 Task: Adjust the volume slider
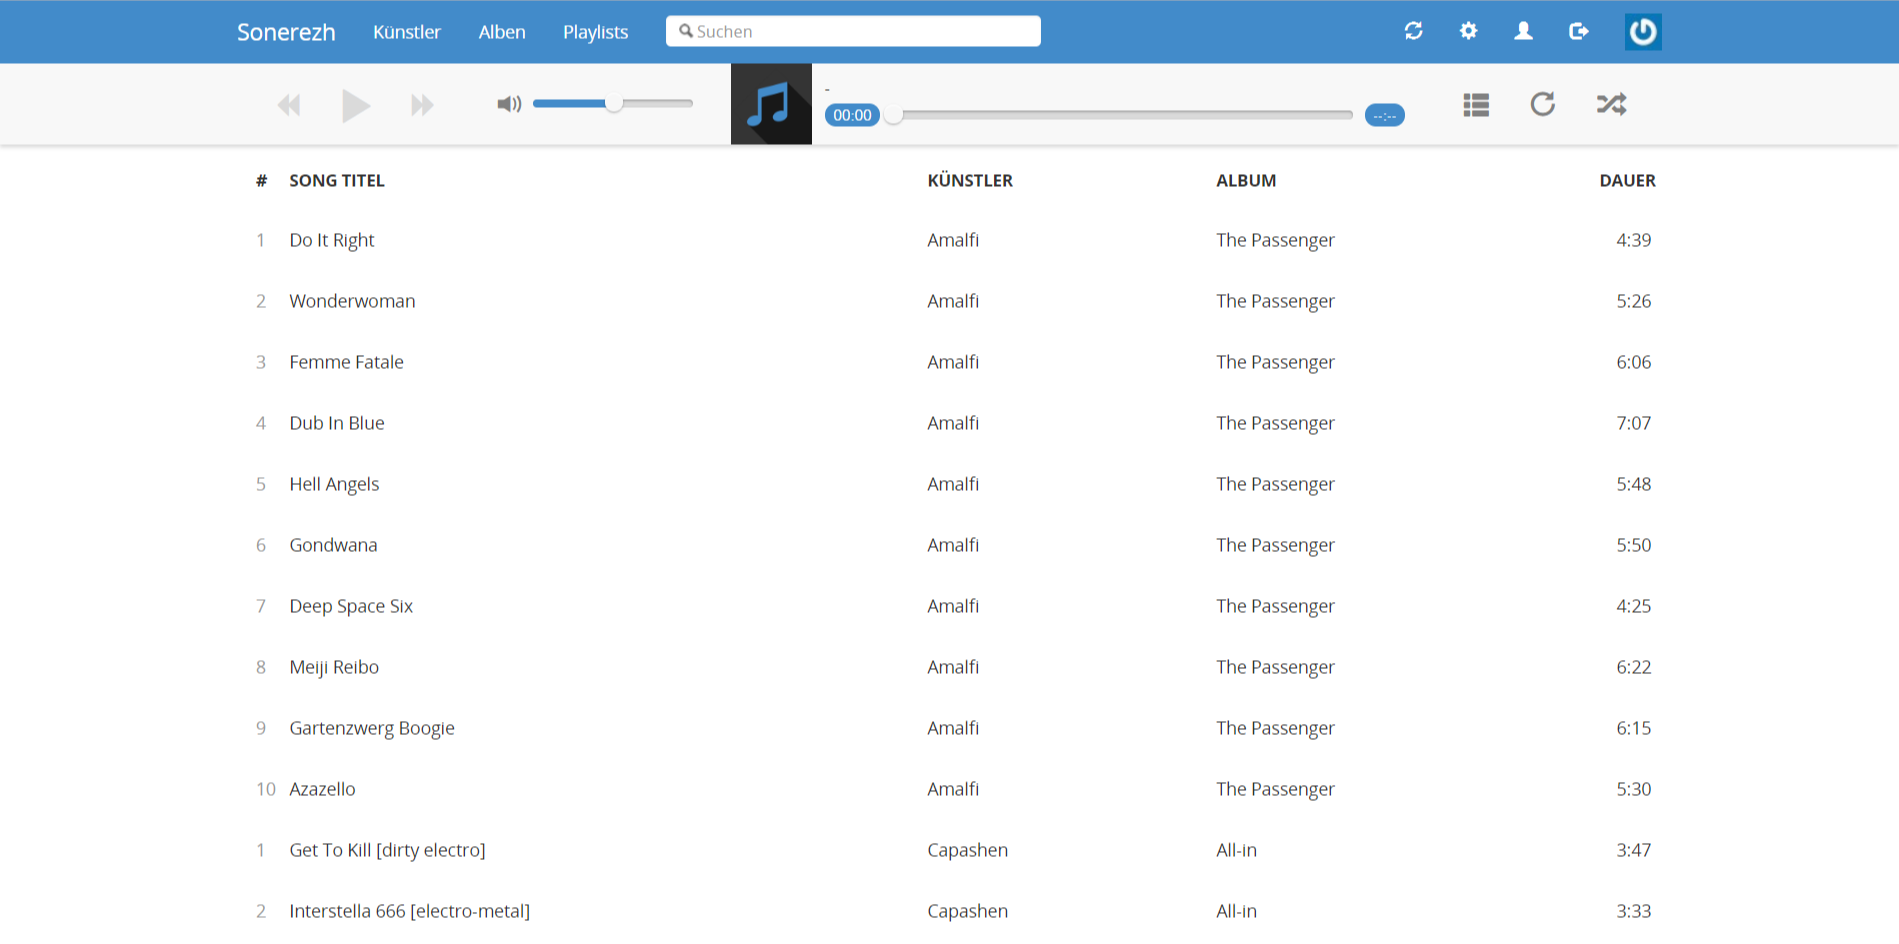pyautogui.click(x=613, y=103)
